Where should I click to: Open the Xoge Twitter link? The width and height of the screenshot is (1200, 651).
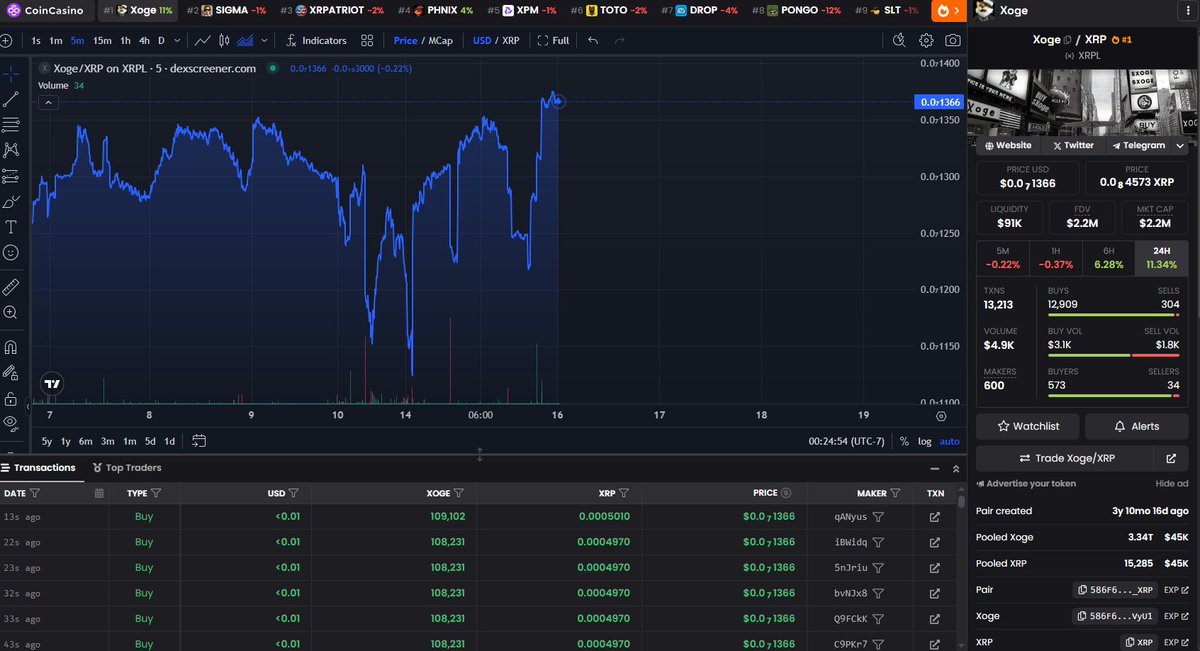[1073, 145]
